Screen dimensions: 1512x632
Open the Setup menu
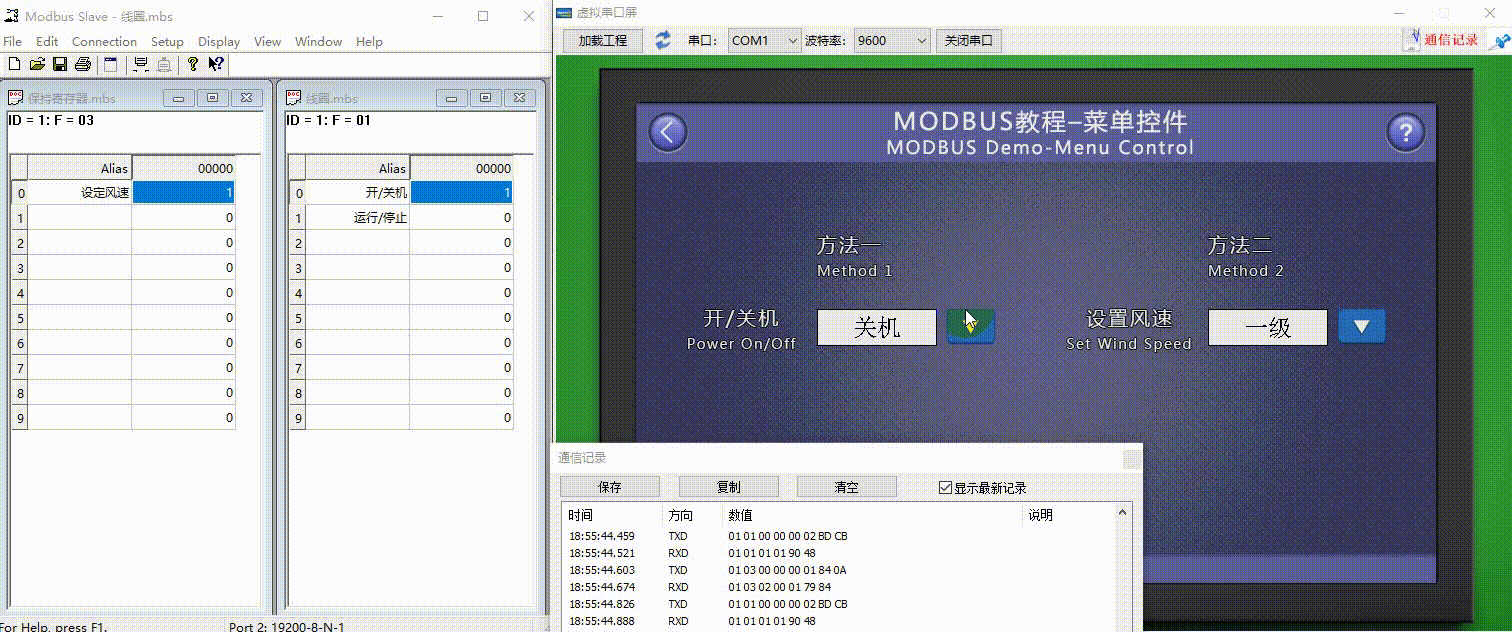(167, 42)
